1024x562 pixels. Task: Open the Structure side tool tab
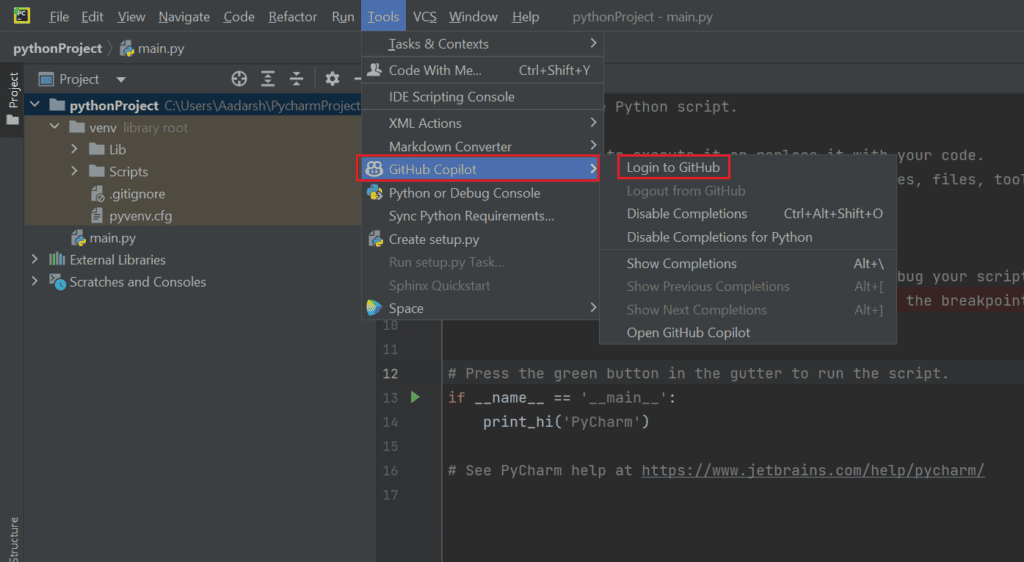[12, 539]
